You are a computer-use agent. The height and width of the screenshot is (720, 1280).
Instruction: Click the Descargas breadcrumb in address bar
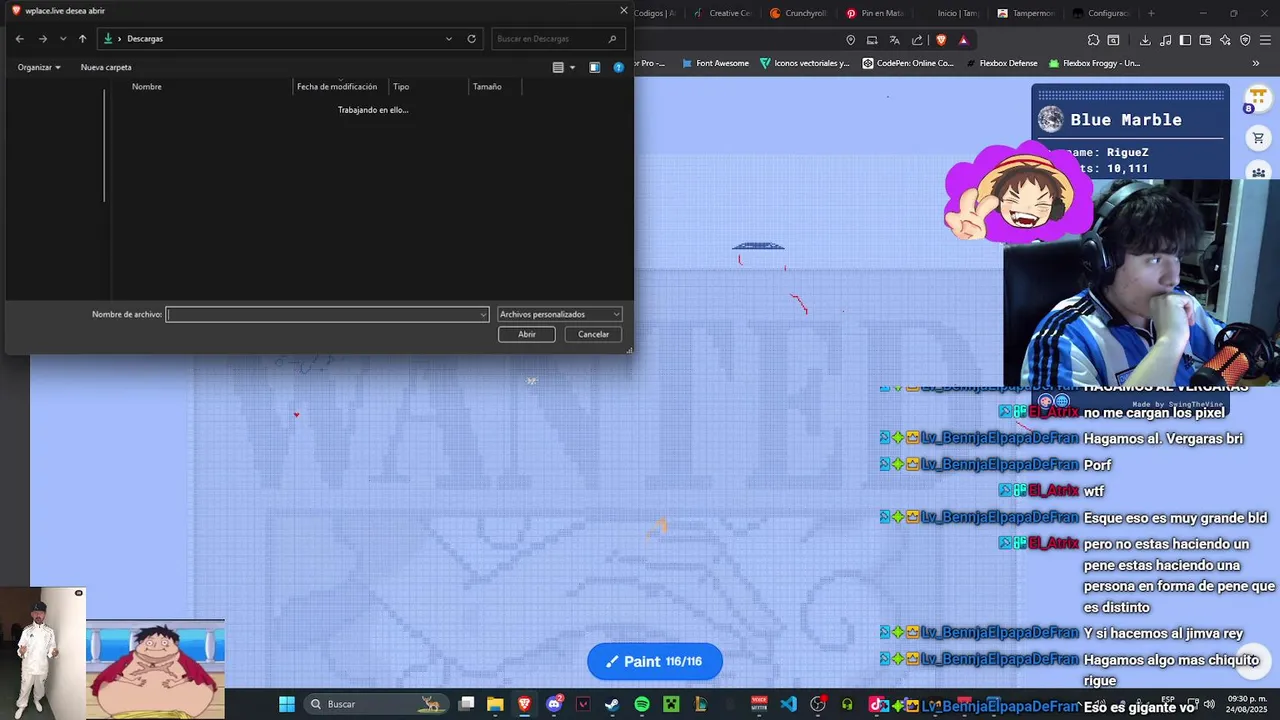click(x=145, y=39)
